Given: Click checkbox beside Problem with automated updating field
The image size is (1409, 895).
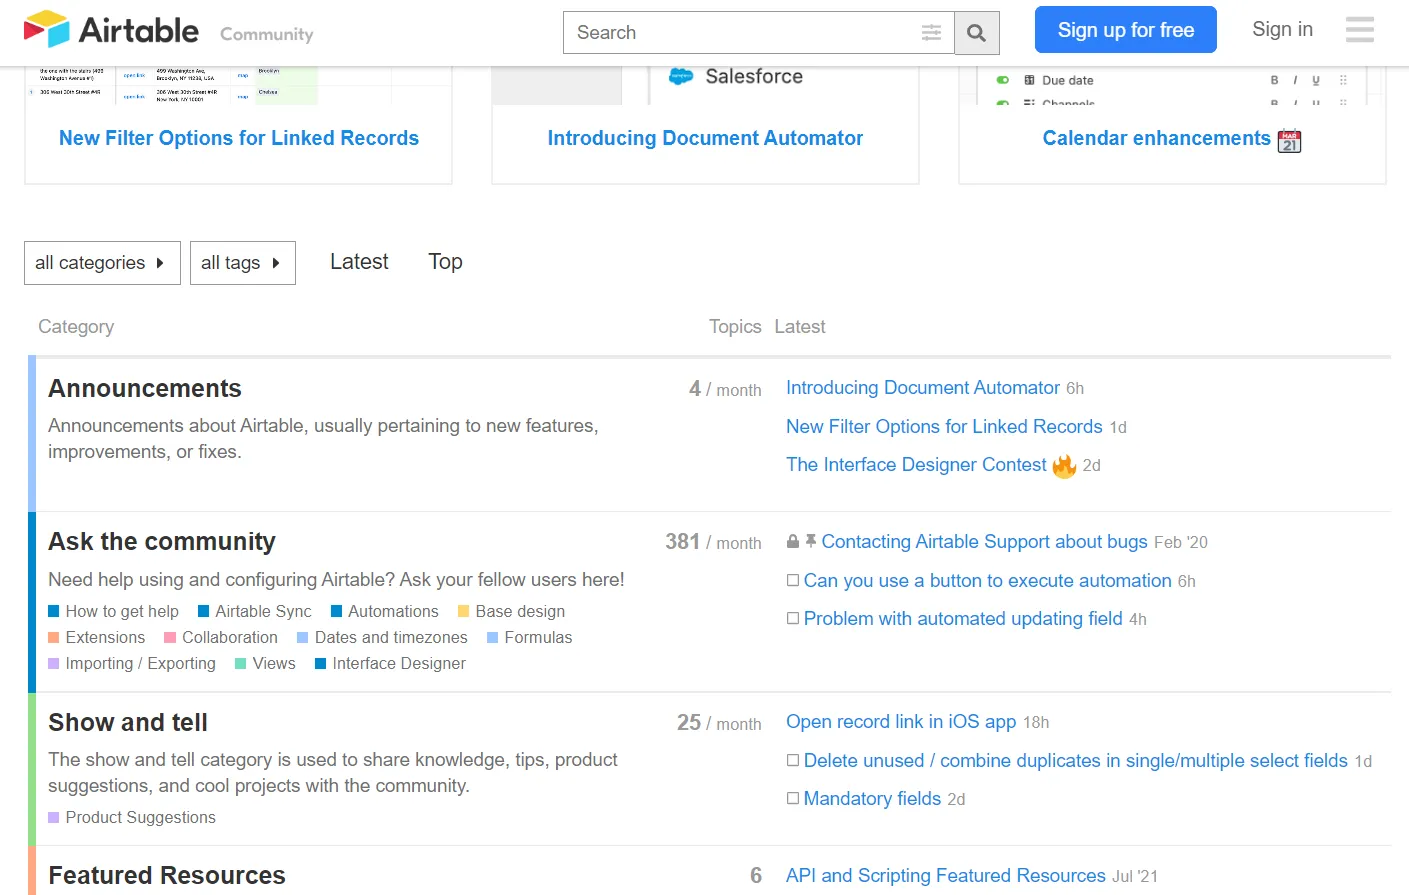Looking at the screenshot, I should click(x=793, y=618).
